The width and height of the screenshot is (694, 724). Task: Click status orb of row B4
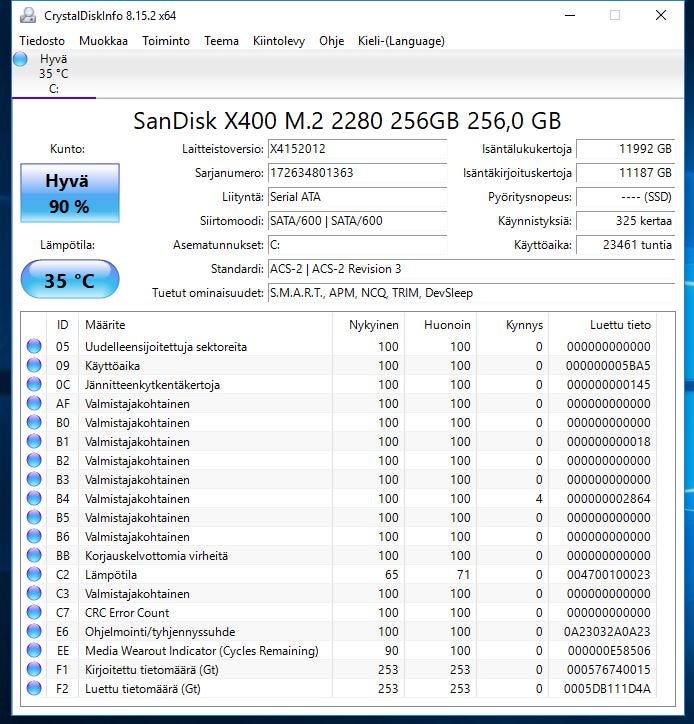tap(34, 498)
